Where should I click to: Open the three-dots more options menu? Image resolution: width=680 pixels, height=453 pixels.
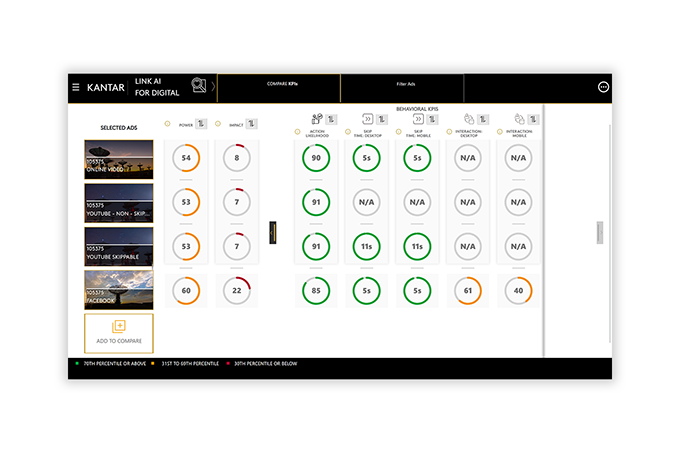pos(603,87)
